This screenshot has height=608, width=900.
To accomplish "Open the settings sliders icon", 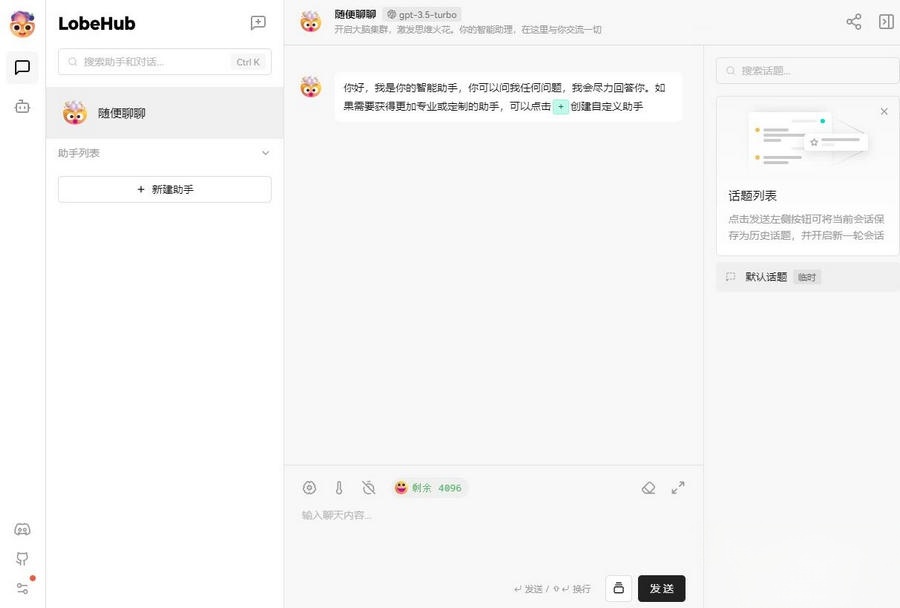I will click(22, 588).
